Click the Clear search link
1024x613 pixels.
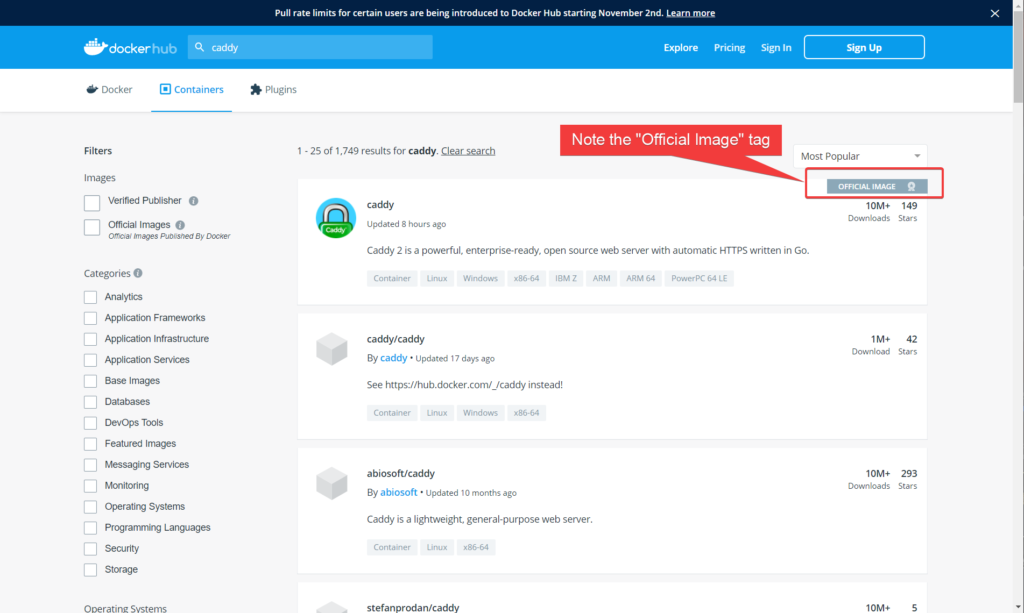pos(467,149)
